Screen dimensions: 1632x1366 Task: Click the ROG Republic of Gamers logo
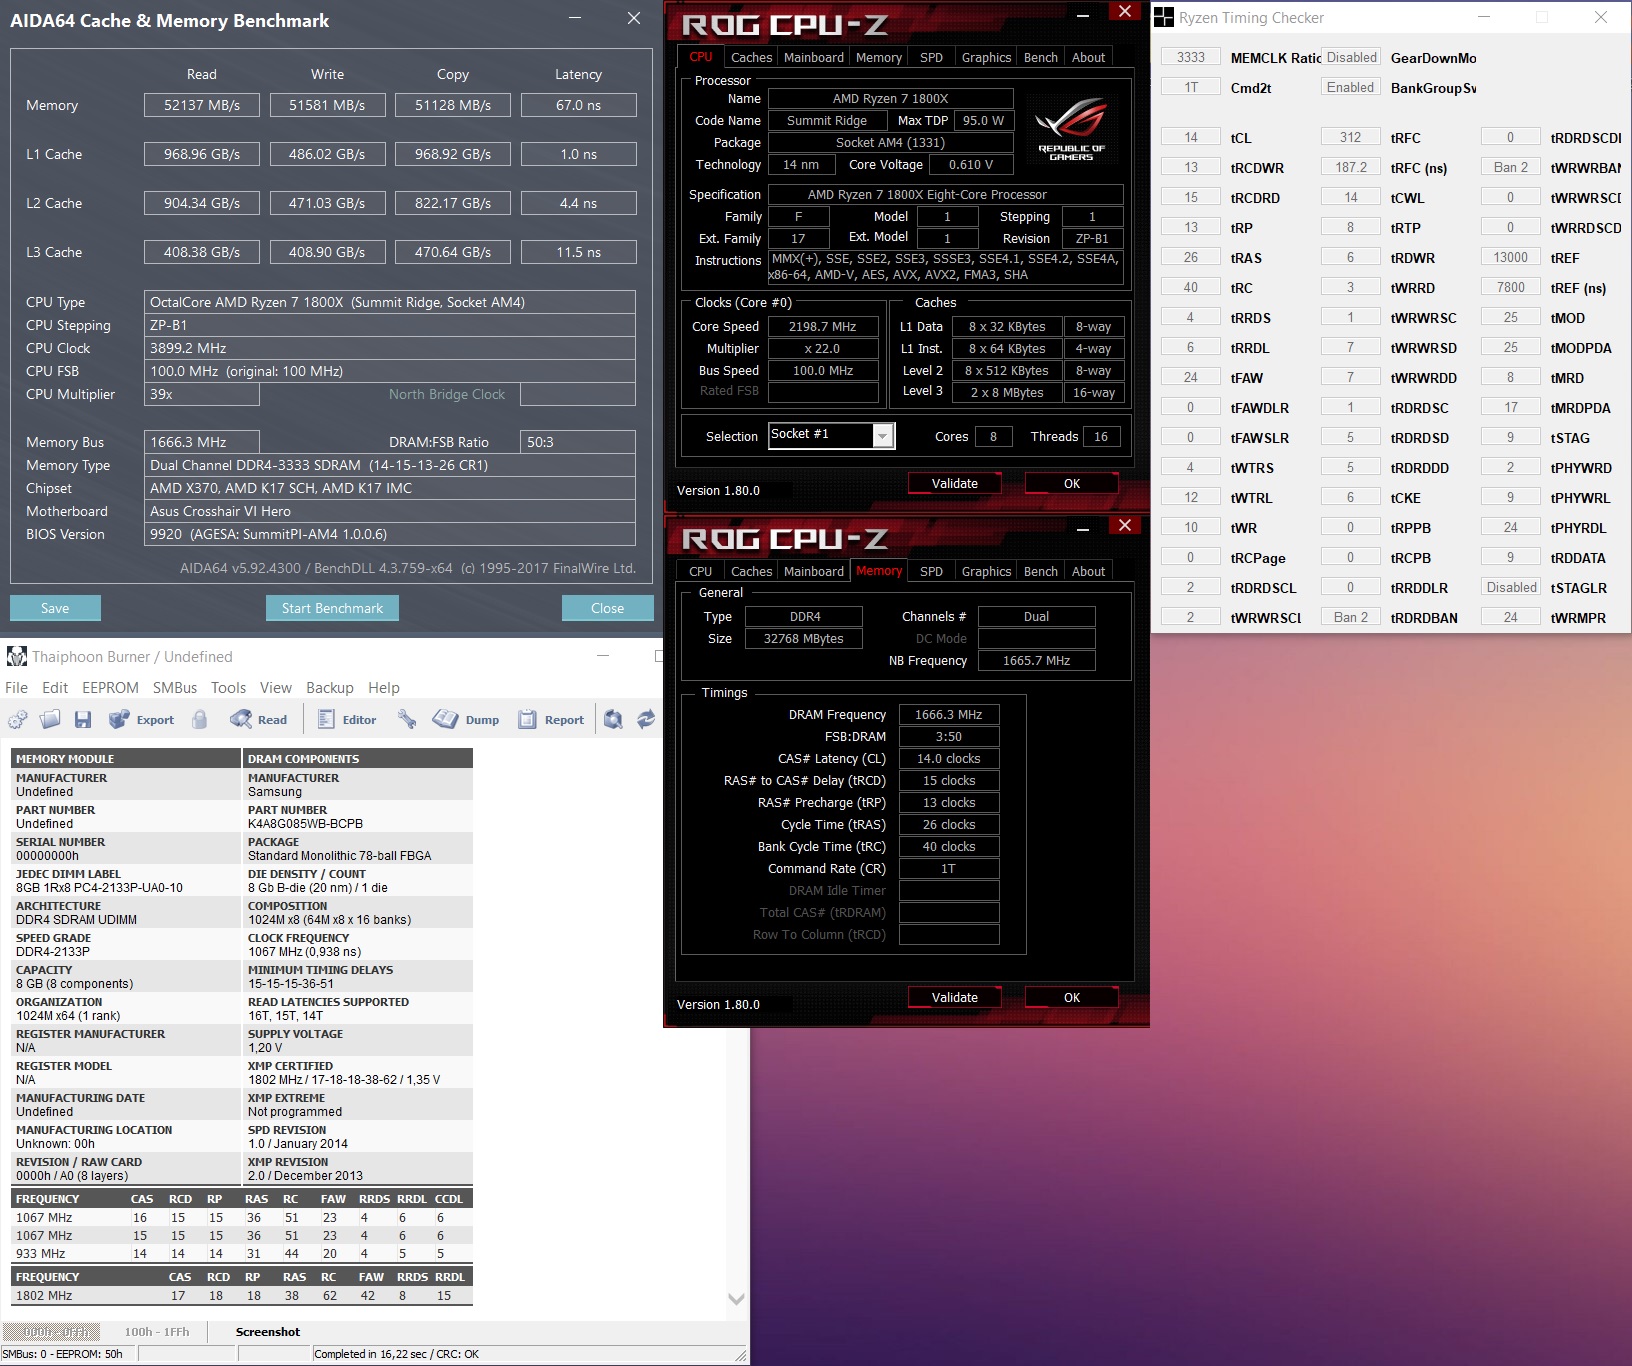point(1071,129)
